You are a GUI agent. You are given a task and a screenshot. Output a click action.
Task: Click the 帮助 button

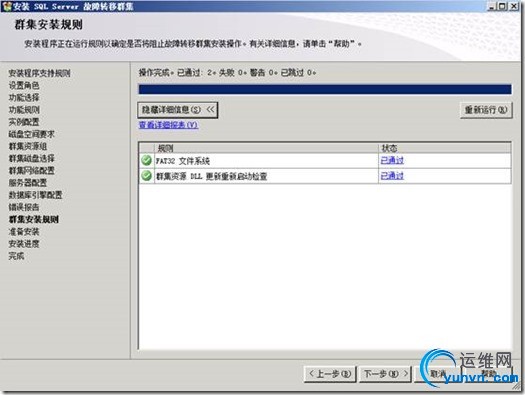(x=488, y=374)
